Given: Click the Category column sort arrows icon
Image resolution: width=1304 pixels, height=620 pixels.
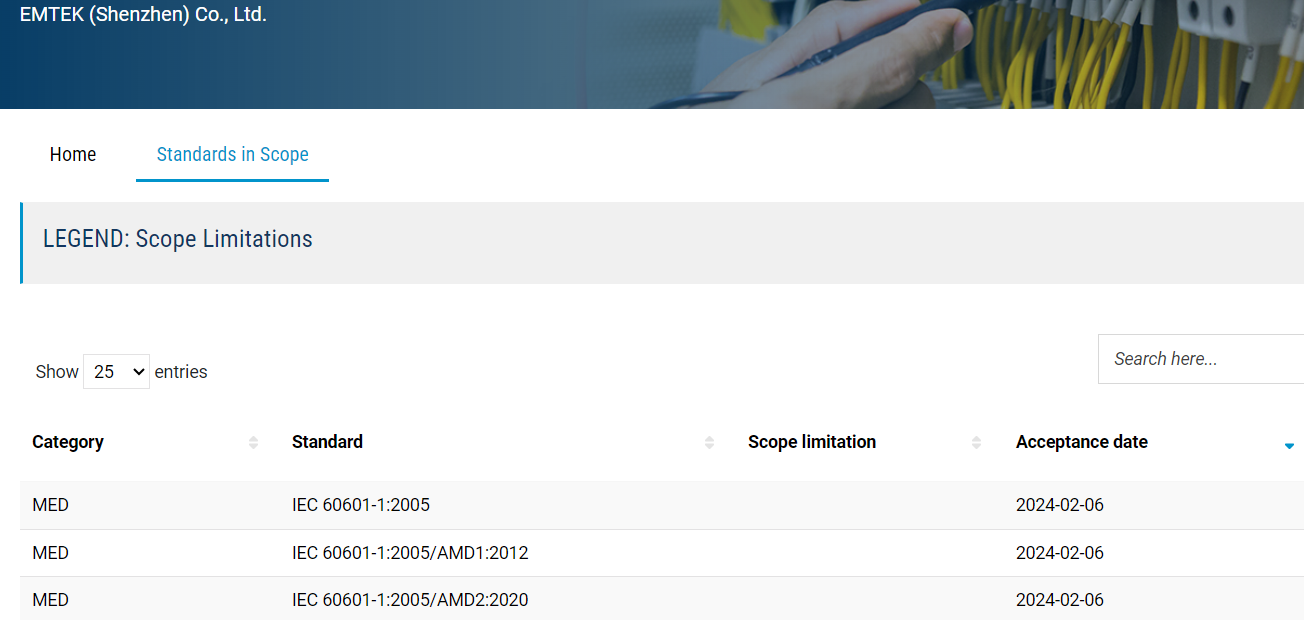Looking at the screenshot, I should tap(253, 442).
